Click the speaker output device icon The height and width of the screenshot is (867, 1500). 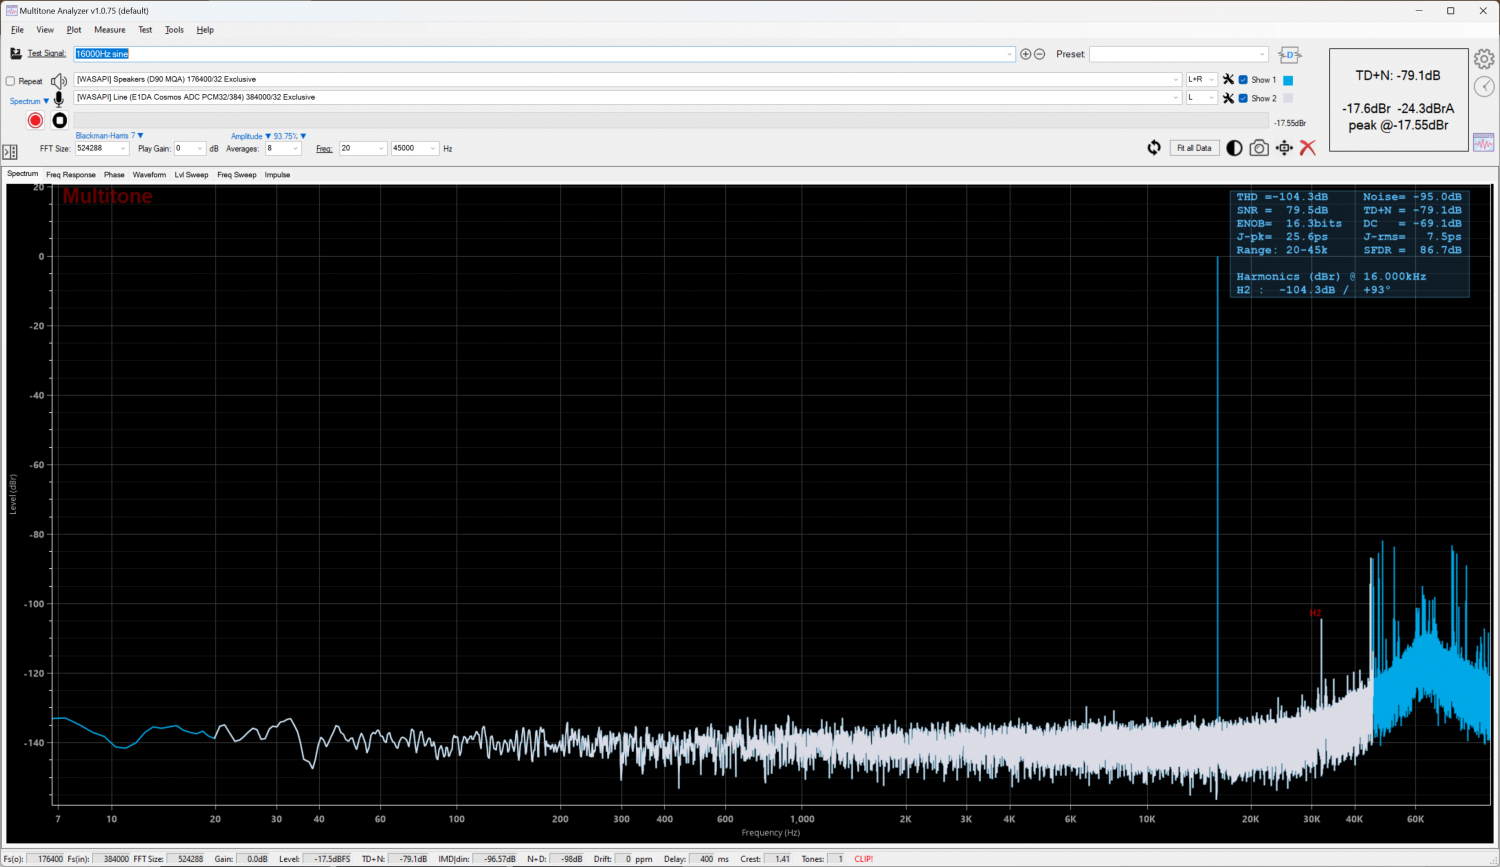click(59, 81)
